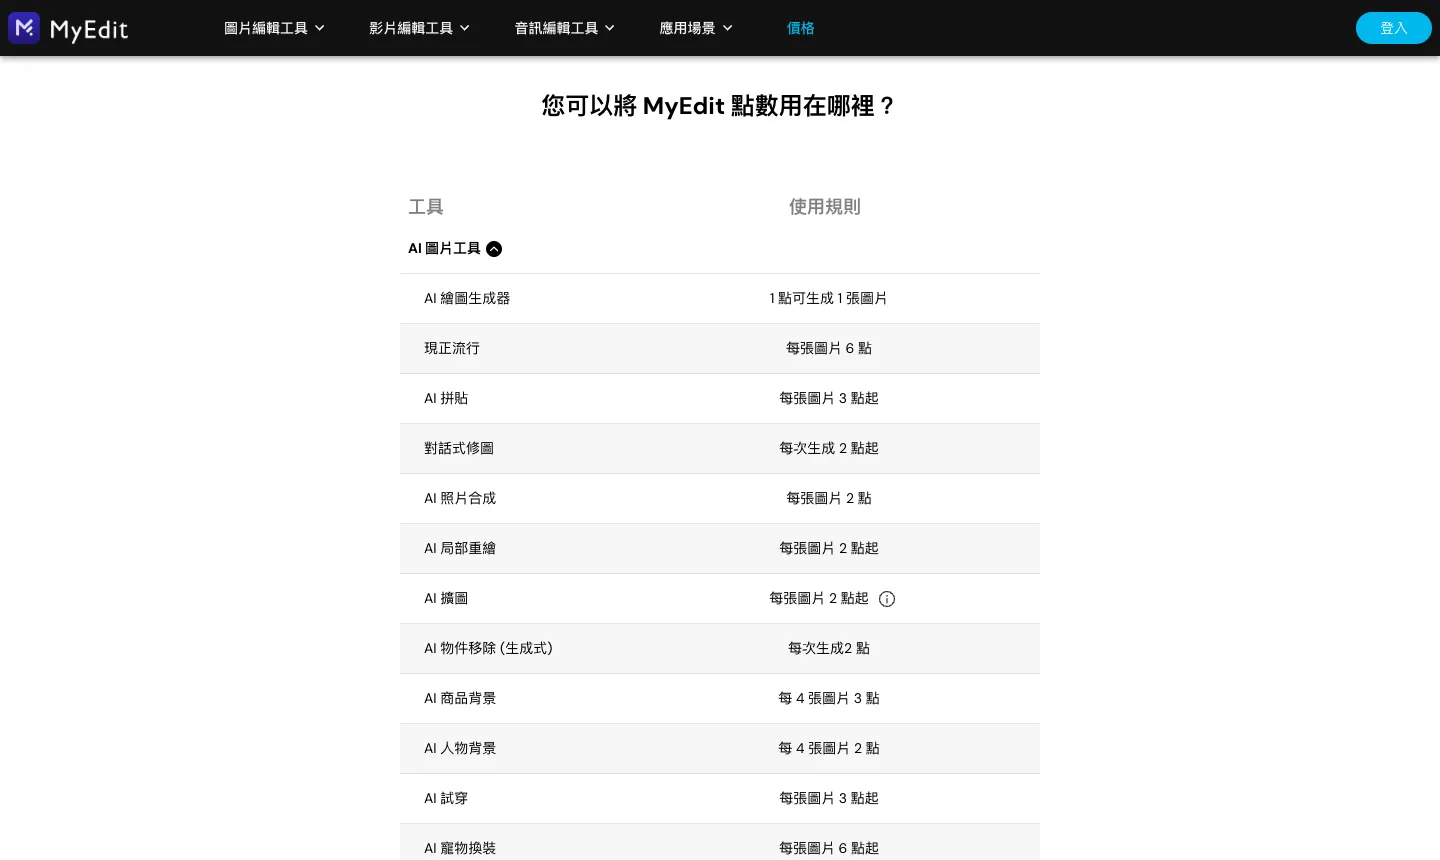This screenshot has width=1440, height=860.
Task: Click the heading 您可以將 MyEdit 點數用在哪裡？
Action: pyautogui.click(x=720, y=106)
